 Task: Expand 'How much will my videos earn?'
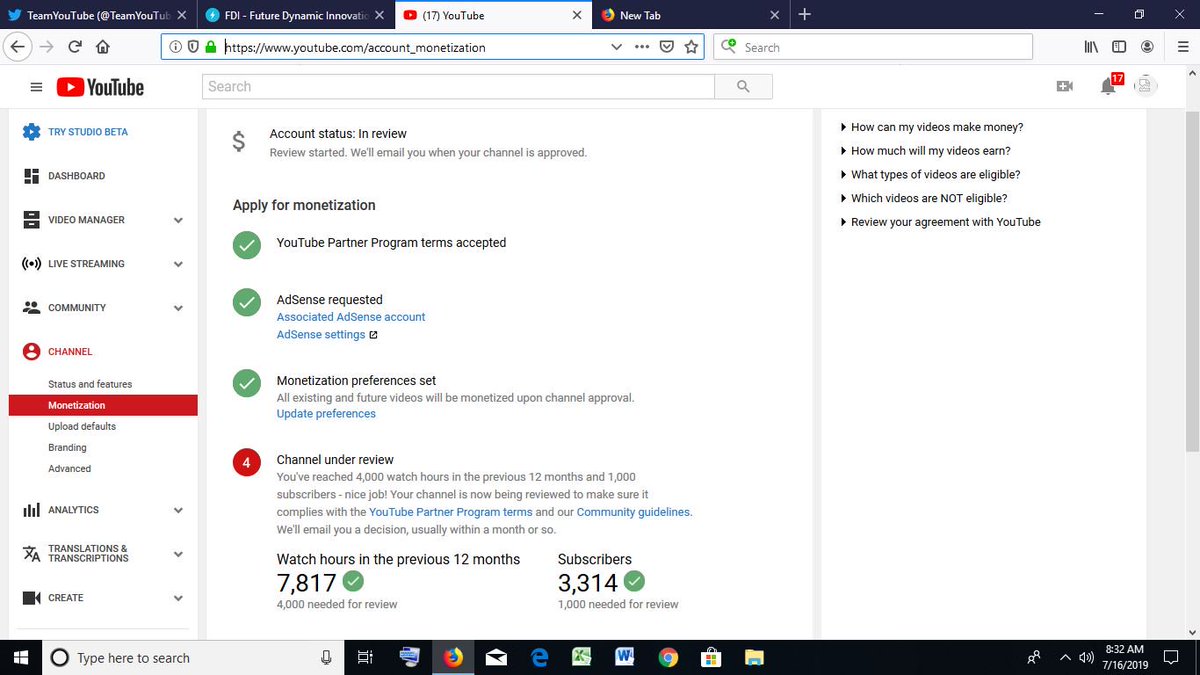click(926, 151)
